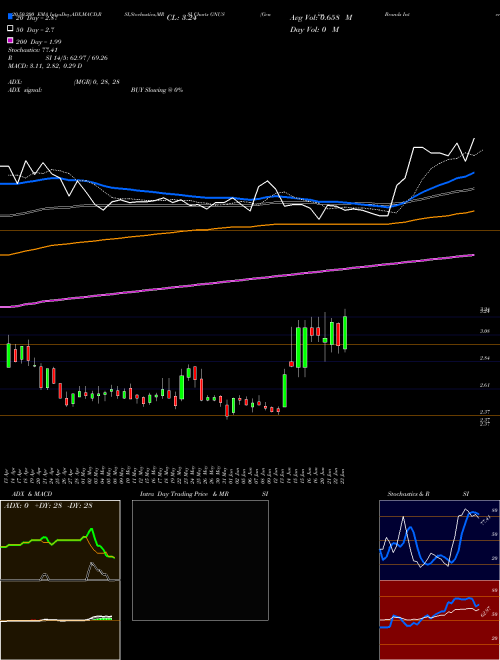The width and height of the screenshot is (500, 660).
Task: Click the tall green candlestick beside the 2.61 price level
Action: 285,390
